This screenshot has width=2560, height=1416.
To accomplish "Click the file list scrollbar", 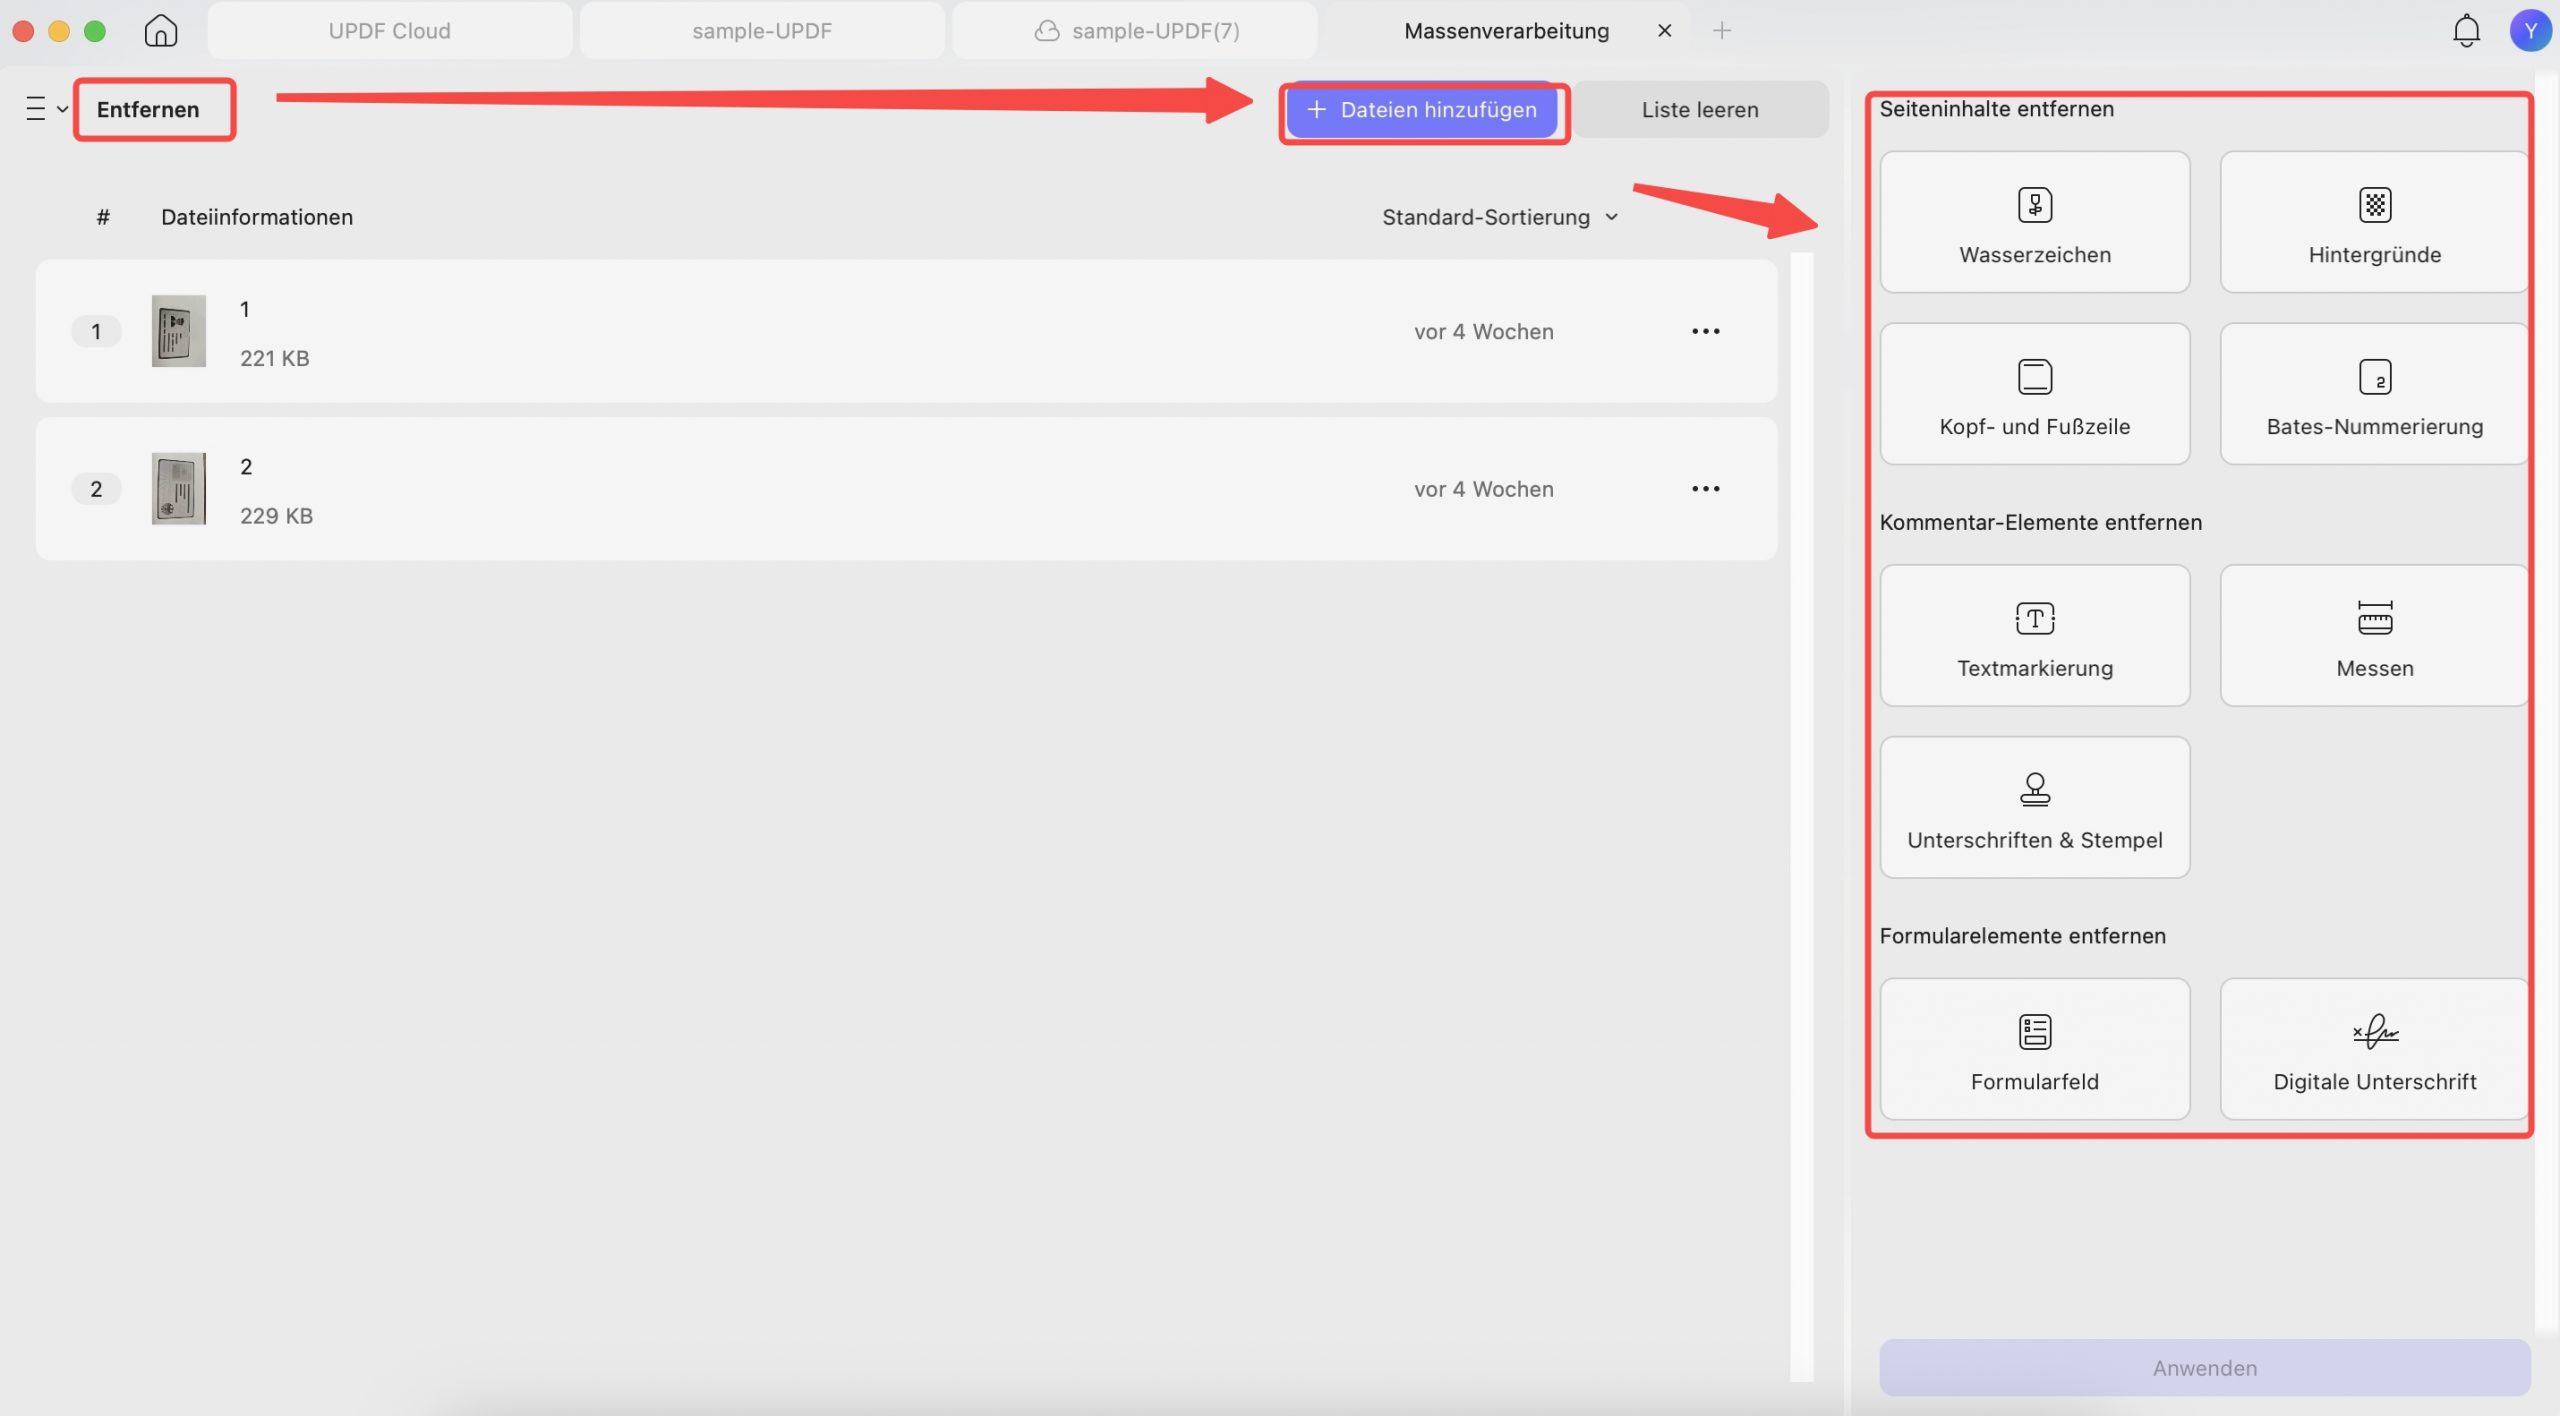I will click(1801, 816).
